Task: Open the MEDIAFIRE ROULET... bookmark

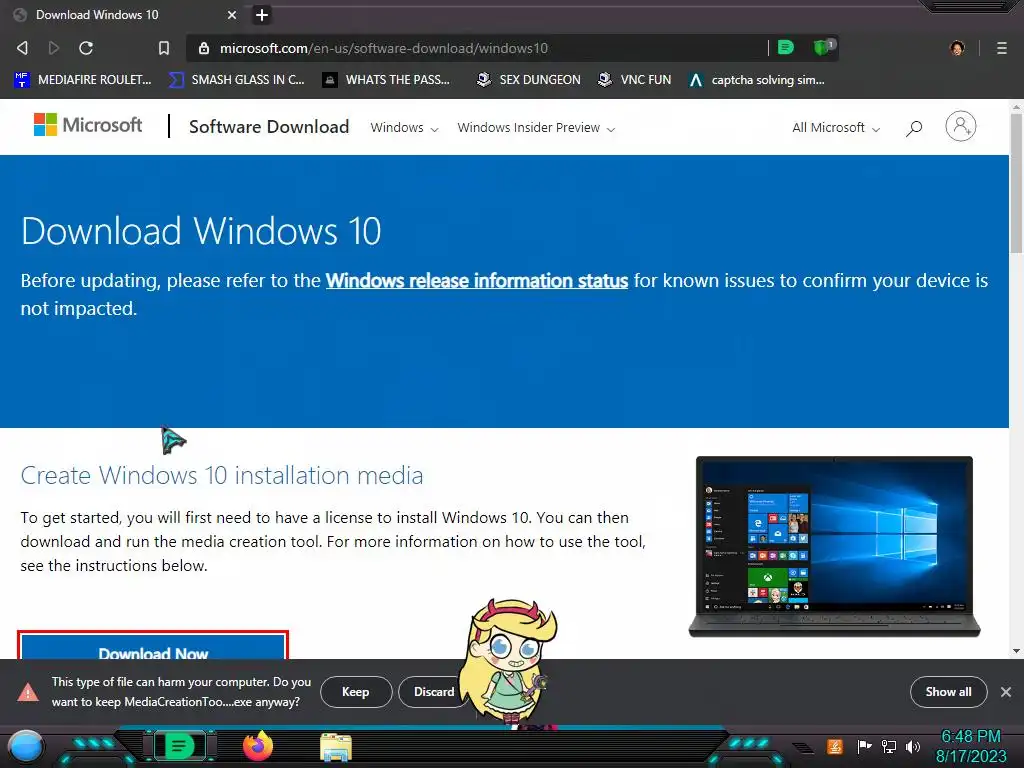Action: click(x=83, y=80)
